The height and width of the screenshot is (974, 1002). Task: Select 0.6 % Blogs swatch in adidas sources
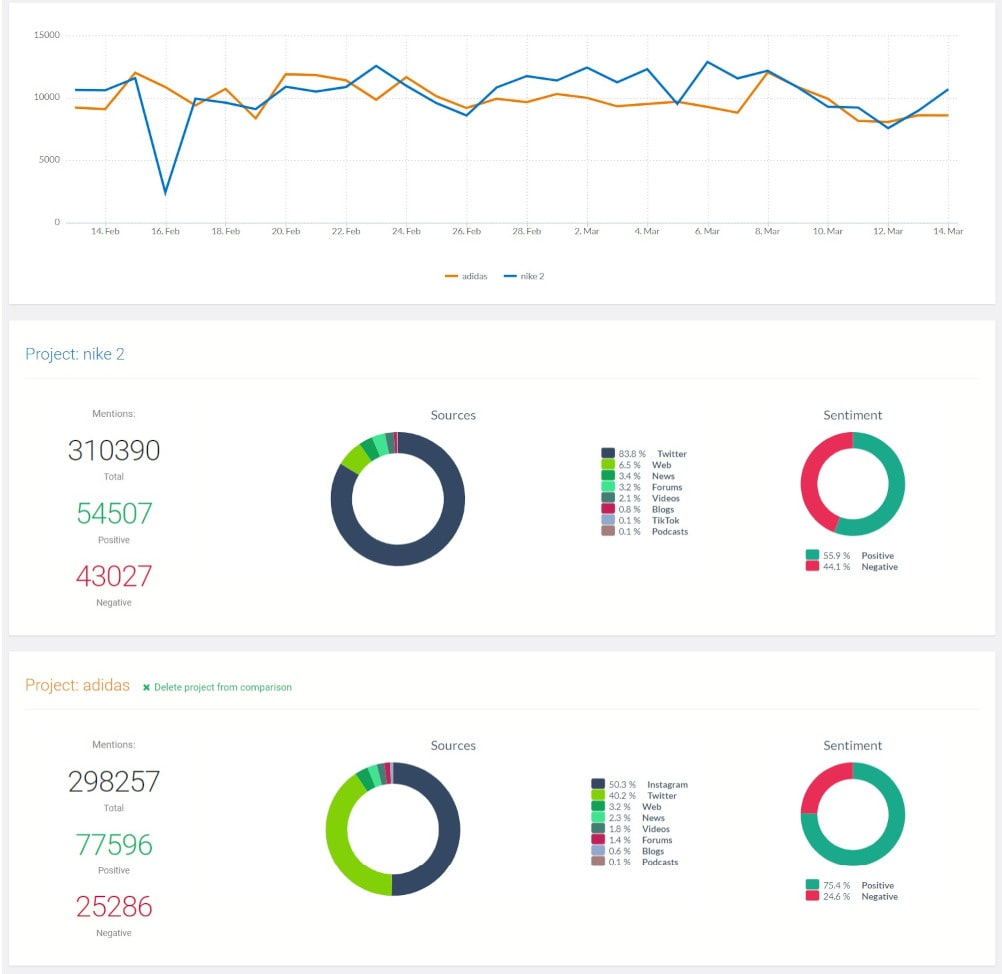click(598, 850)
